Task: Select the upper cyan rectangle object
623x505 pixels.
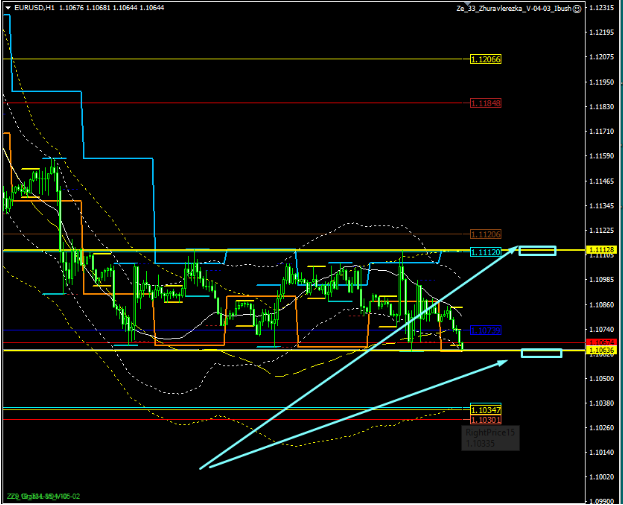Action: (537, 250)
